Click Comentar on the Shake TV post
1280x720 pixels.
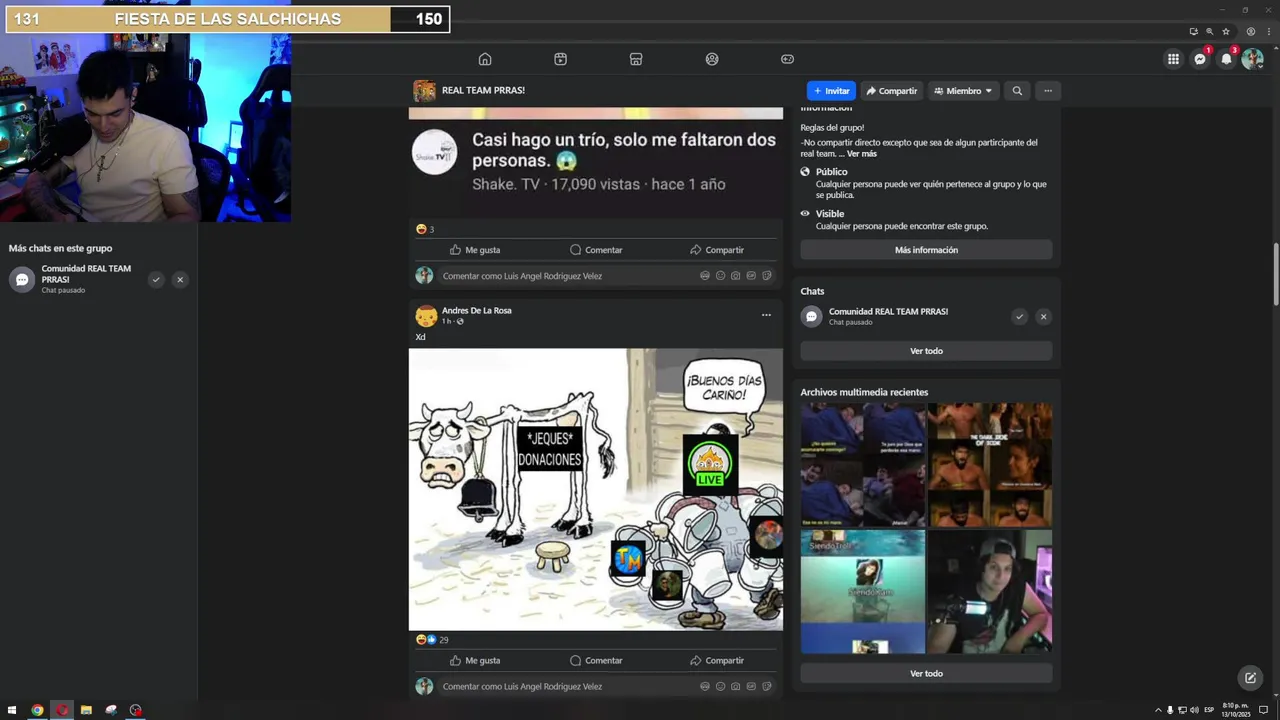(x=596, y=250)
